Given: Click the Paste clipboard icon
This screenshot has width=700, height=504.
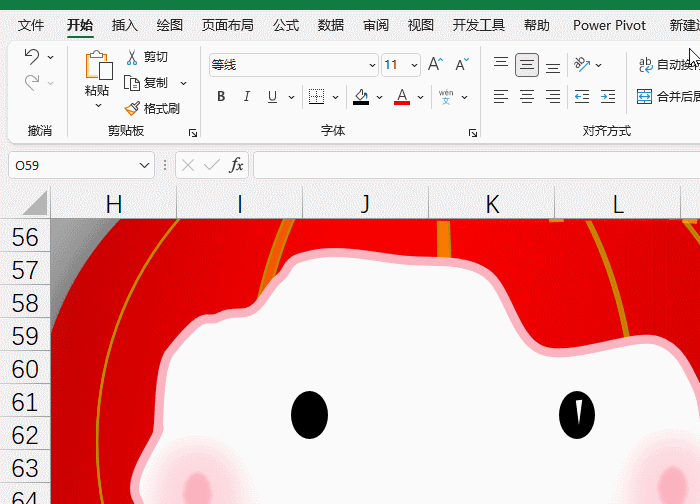Looking at the screenshot, I should point(99,65).
